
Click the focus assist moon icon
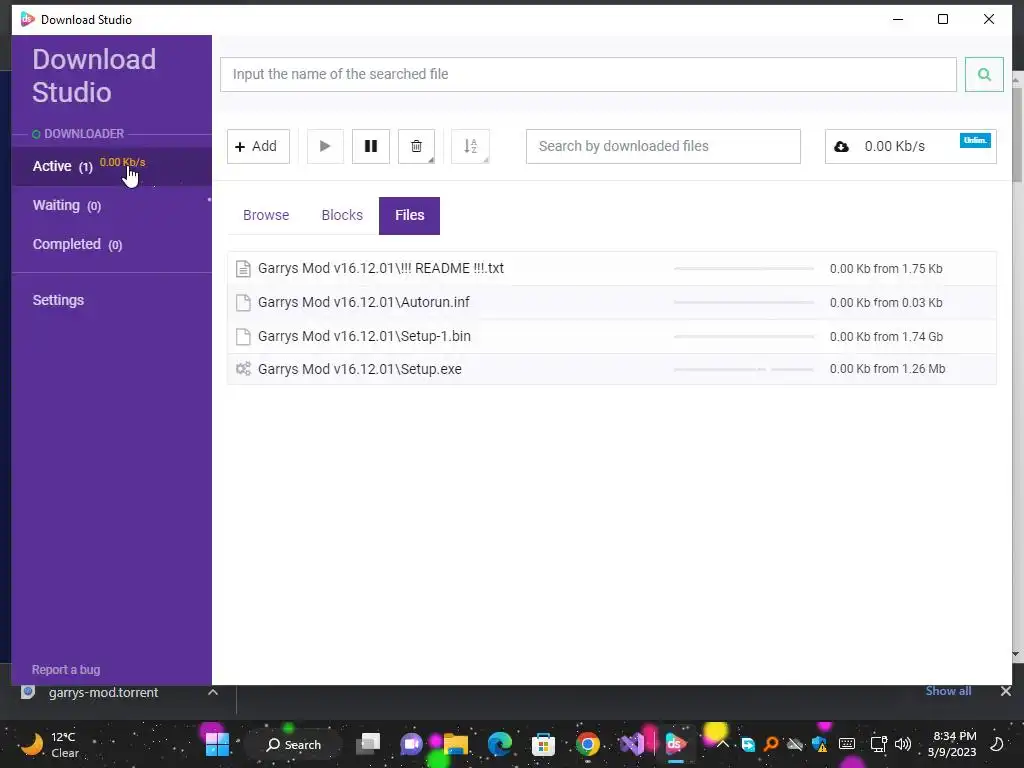(997, 744)
